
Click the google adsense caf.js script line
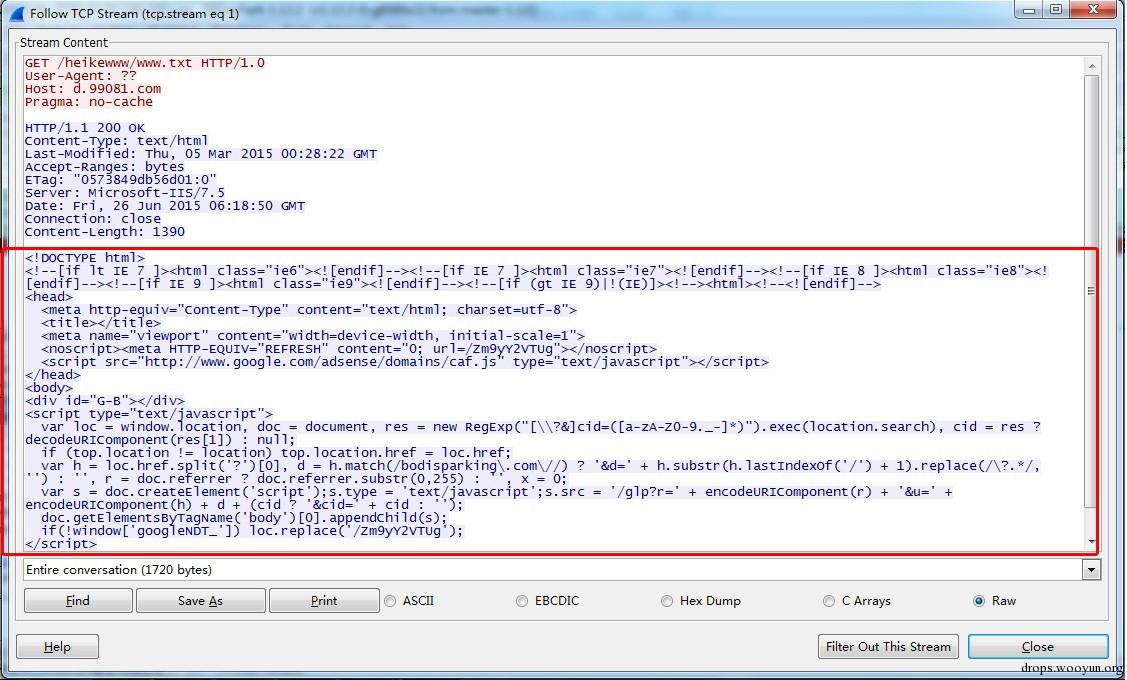(x=405, y=362)
